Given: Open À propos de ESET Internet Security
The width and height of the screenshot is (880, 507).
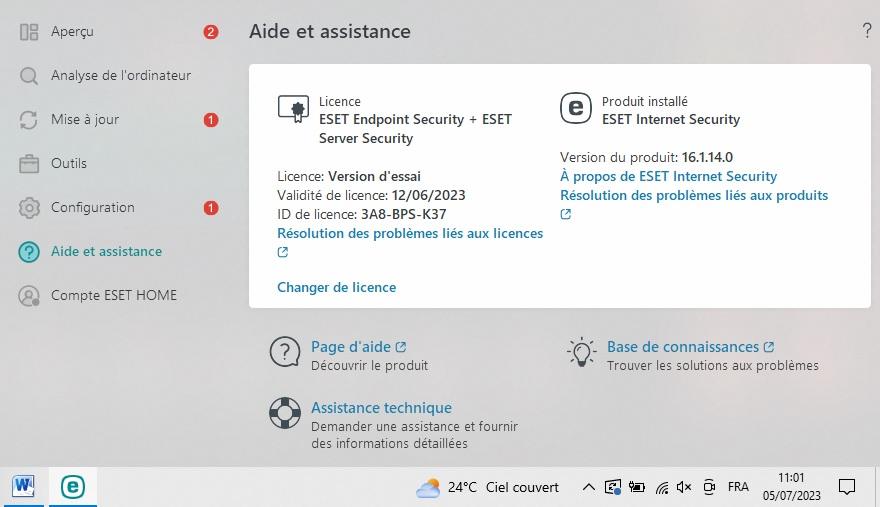Looking at the screenshot, I should click(x=668, y=176).
